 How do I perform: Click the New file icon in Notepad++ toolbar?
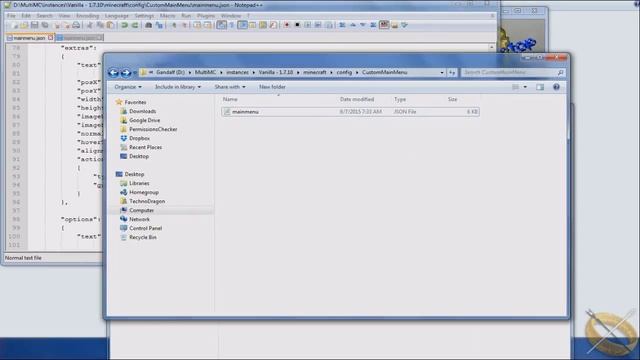(15, 25)
